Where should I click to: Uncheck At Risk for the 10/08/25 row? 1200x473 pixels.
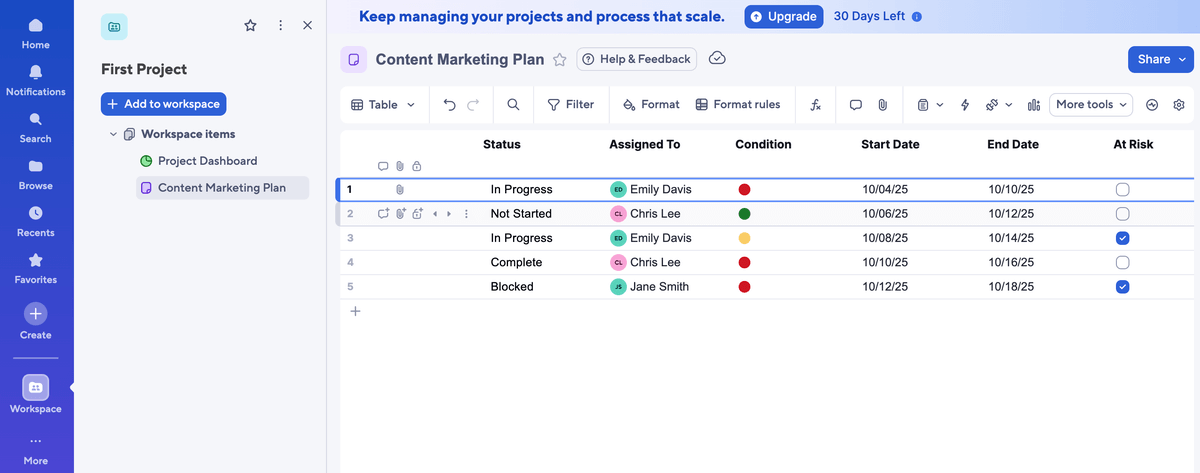click(1122, 238)
